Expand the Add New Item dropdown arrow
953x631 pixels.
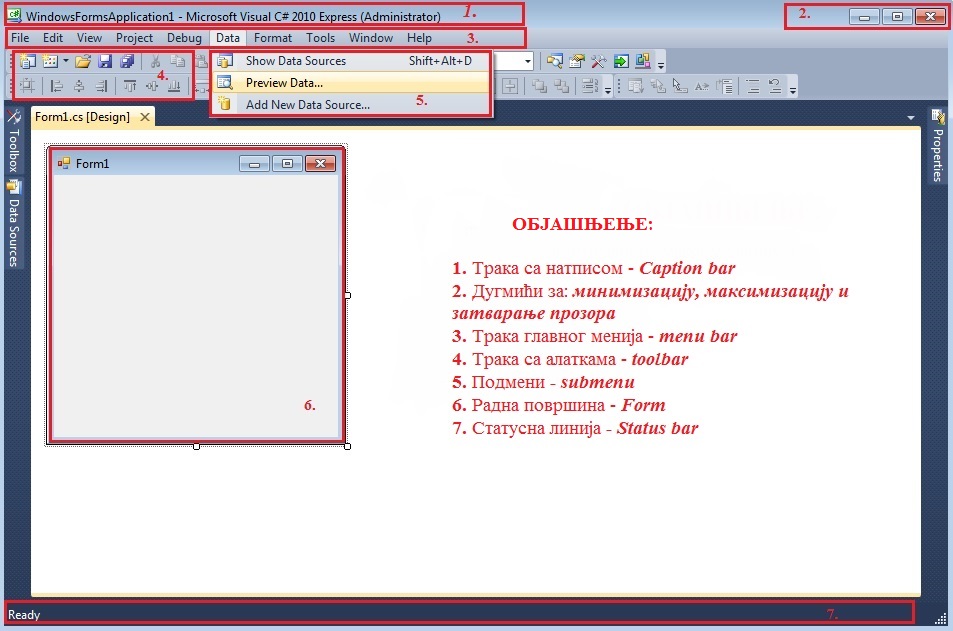65,62
